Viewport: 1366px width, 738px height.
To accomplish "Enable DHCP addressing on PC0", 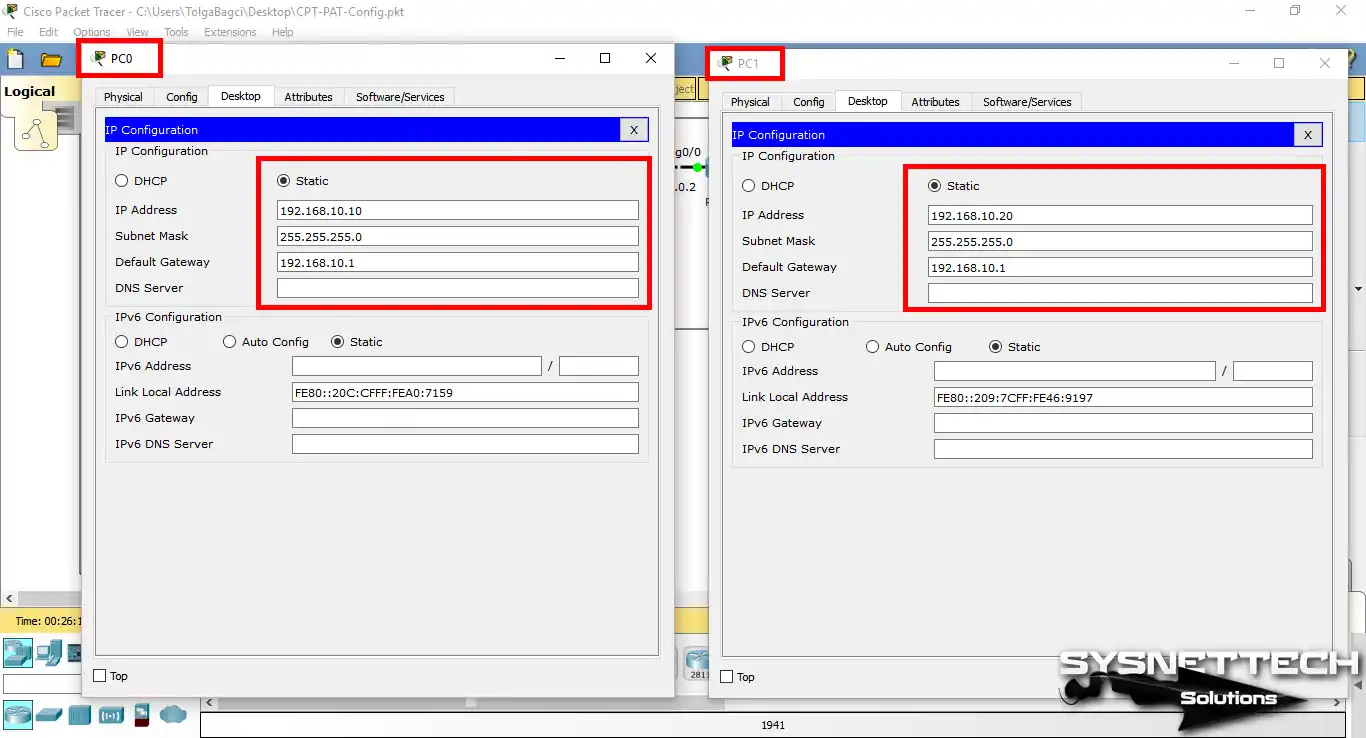I will pos(122,180).
